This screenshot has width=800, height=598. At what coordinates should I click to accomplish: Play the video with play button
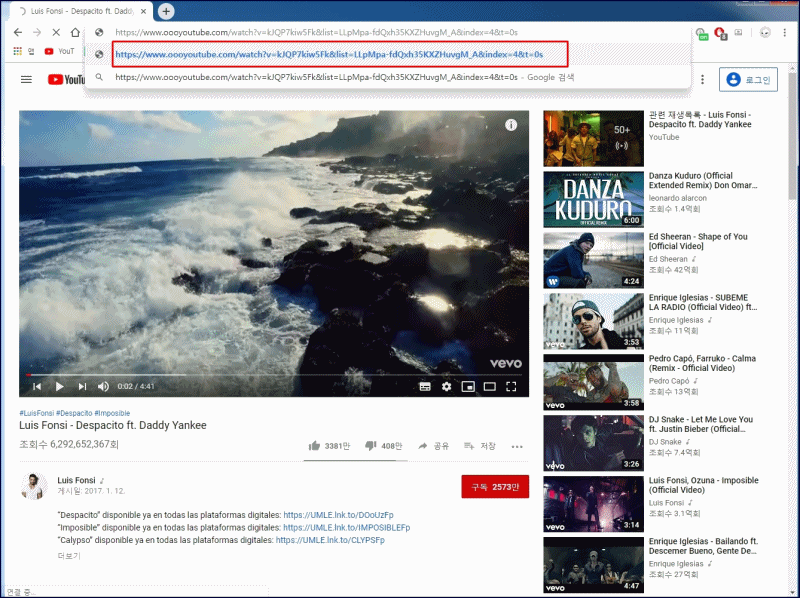coord(59,386)
